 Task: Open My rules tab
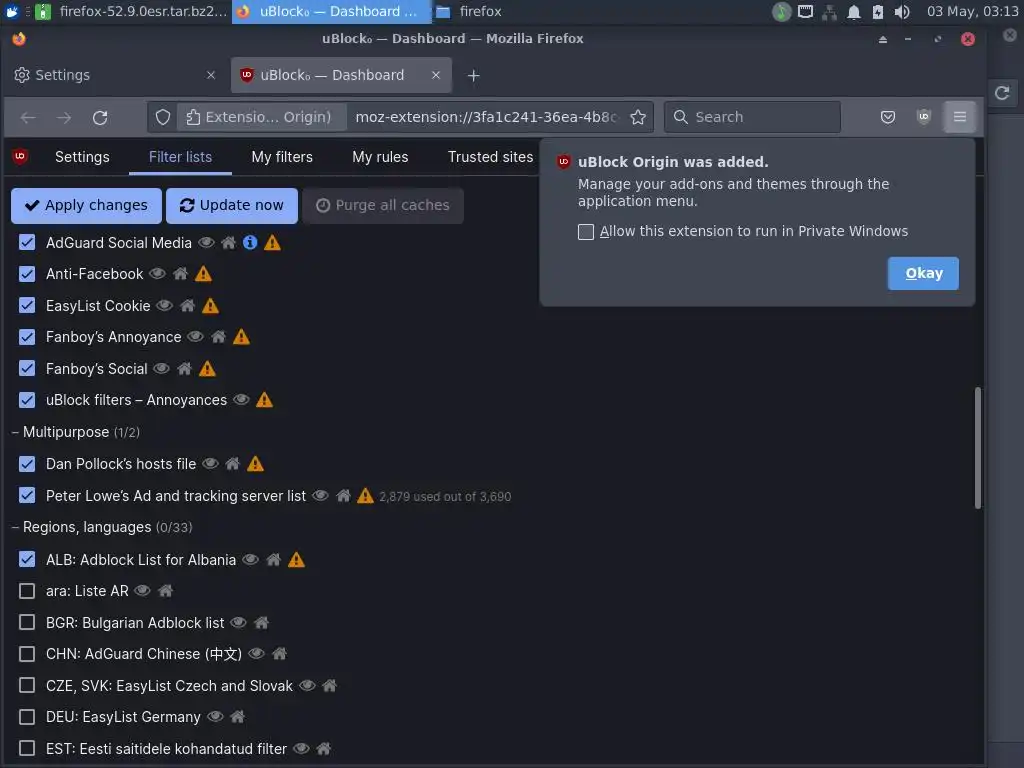point(380,157)
